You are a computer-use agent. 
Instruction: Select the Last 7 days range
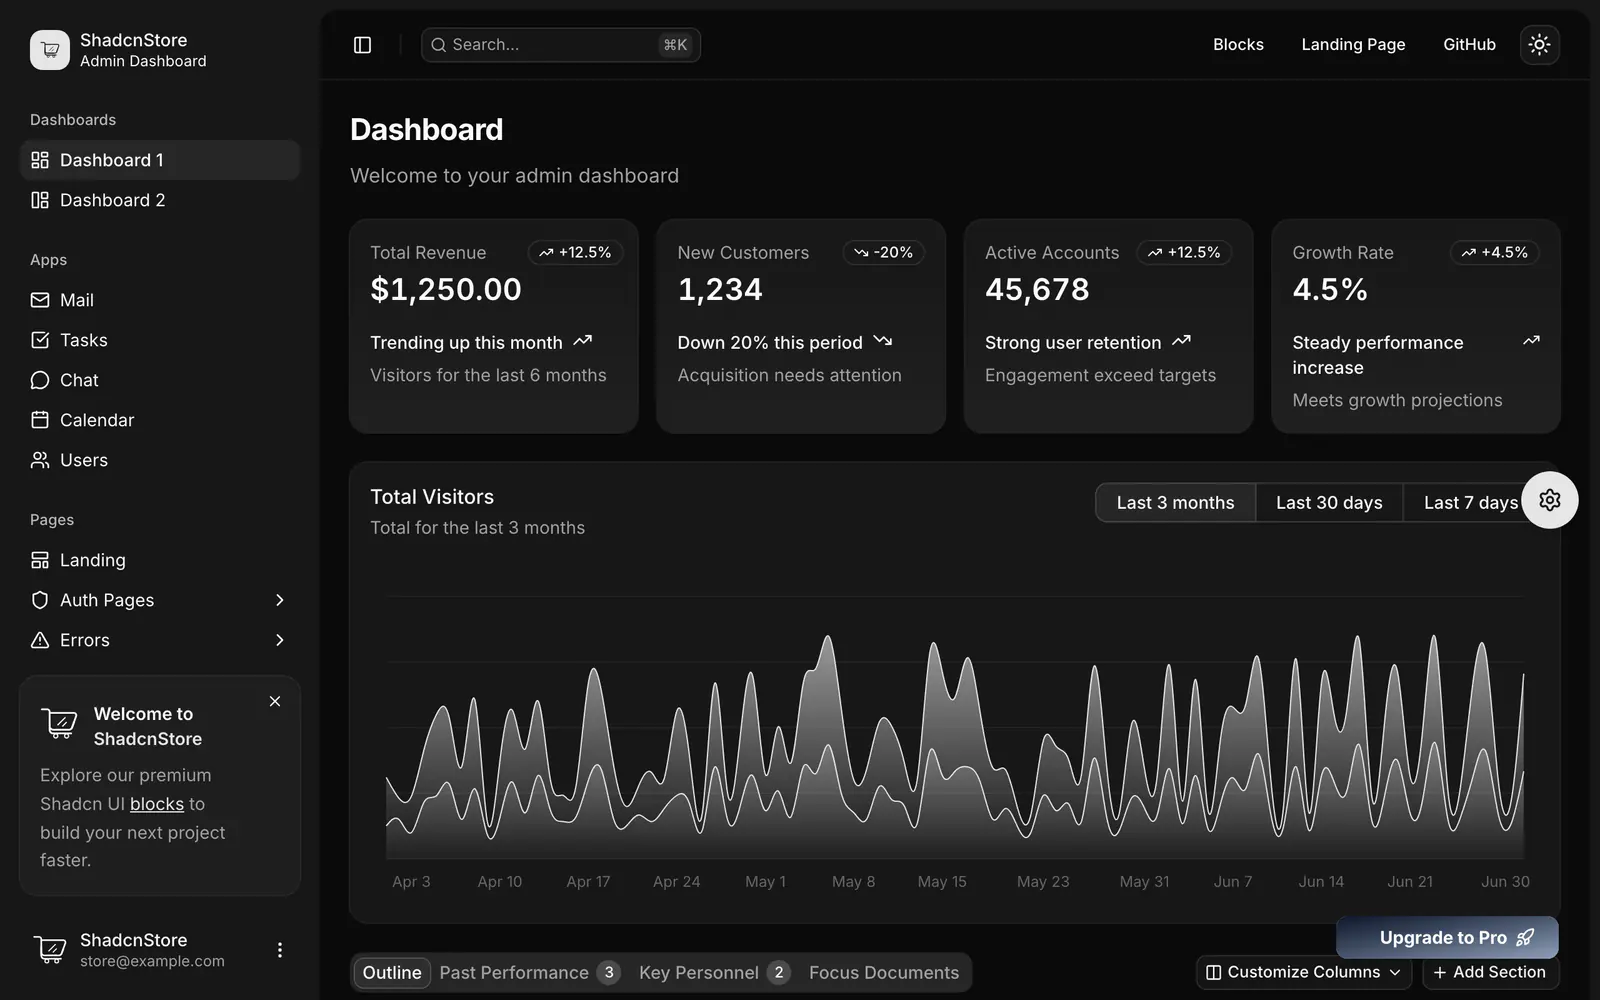pyautogui.click(x=1470, y=503)
